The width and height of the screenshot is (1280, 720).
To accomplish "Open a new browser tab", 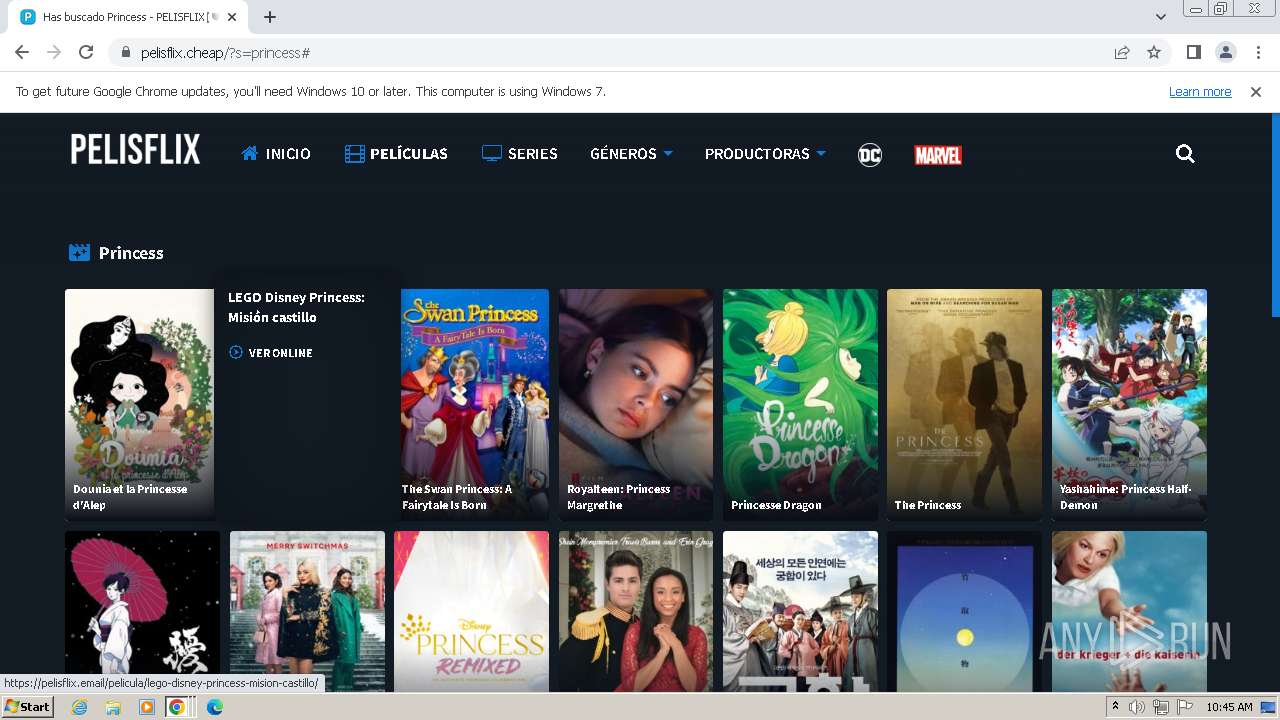I will point(270,17).
